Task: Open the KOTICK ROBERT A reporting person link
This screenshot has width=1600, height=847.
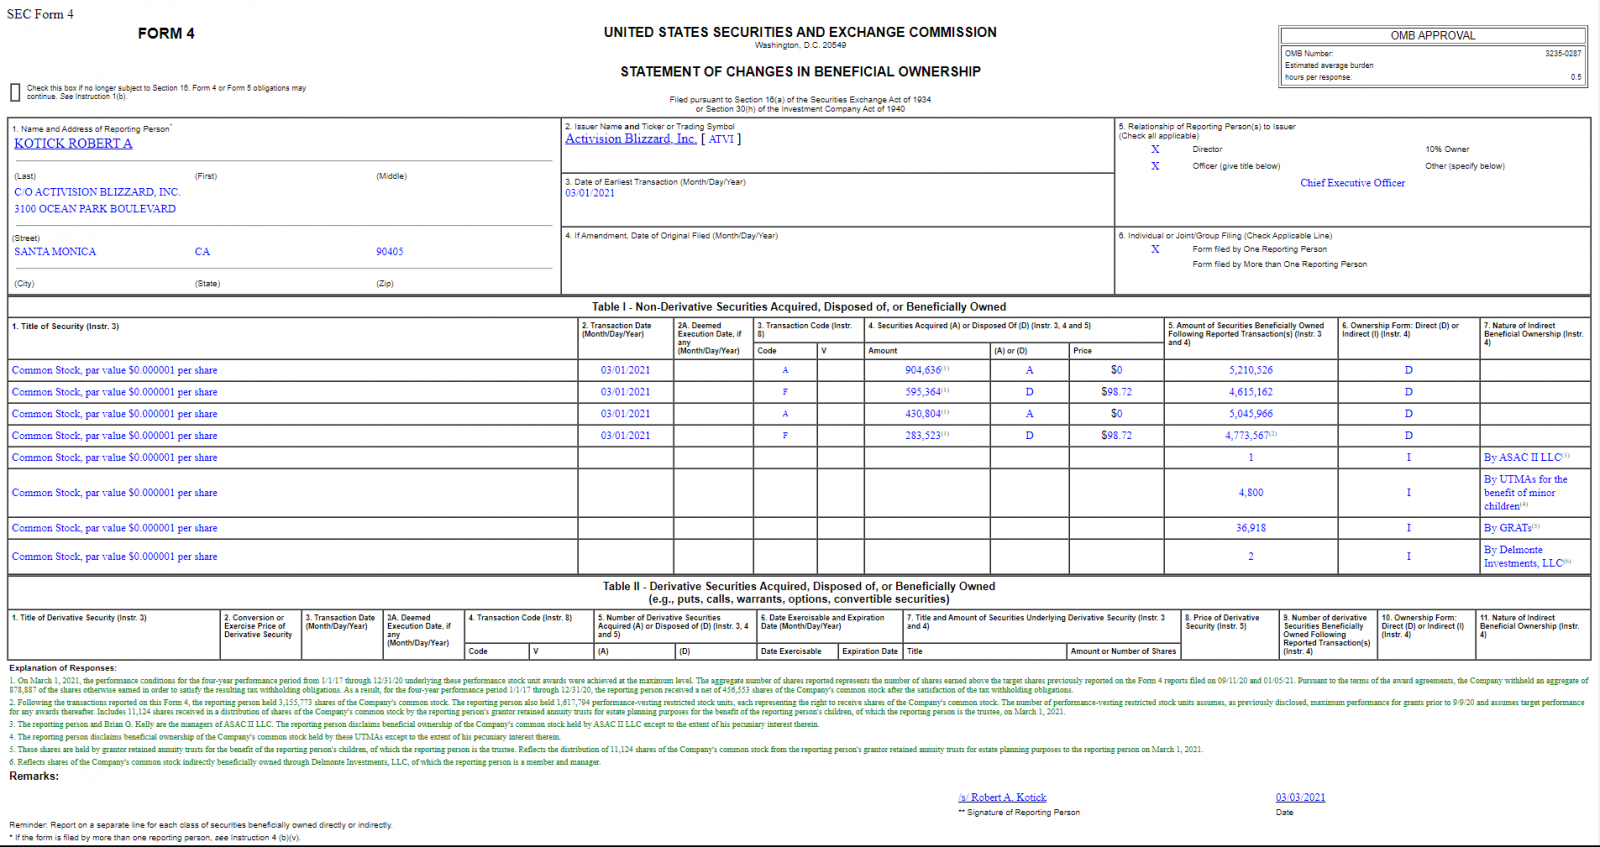Action: click(73, 144)
